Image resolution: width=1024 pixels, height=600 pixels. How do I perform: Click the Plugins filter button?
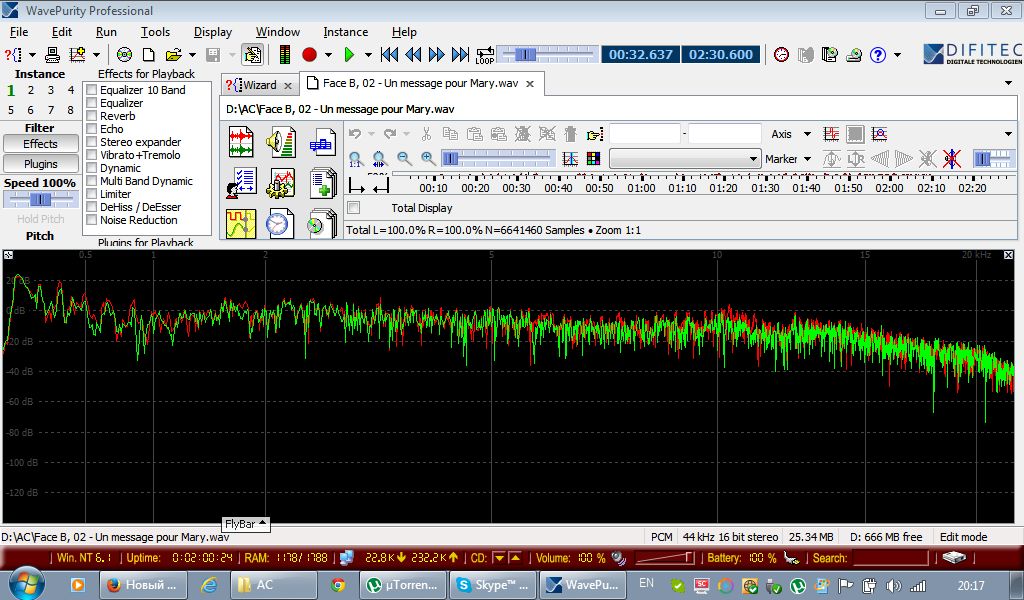tap(41, 164)
